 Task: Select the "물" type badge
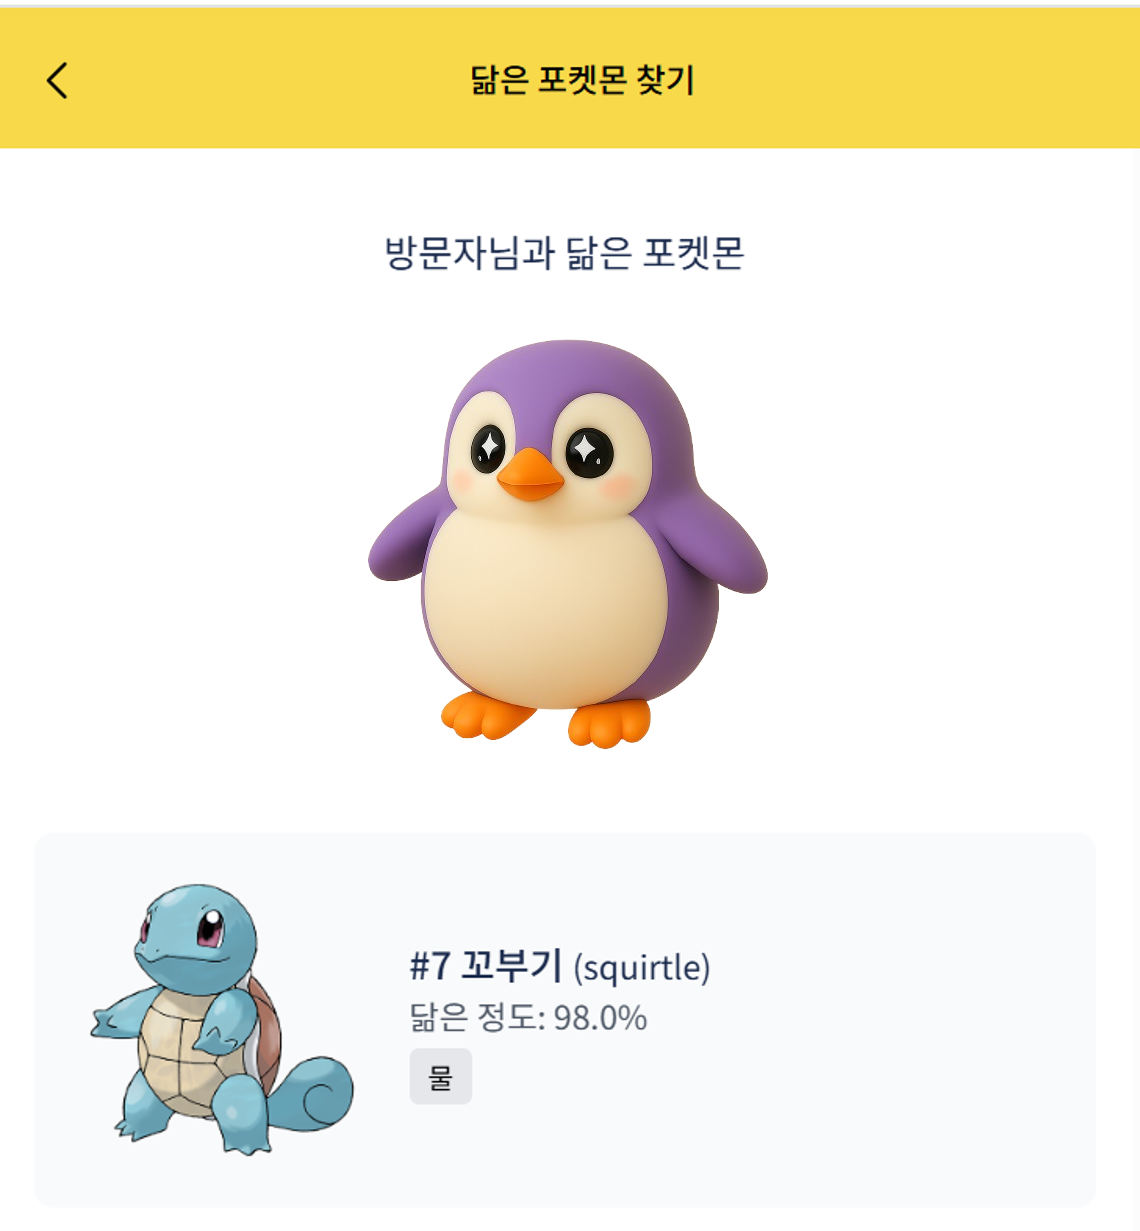[440, 1077]
